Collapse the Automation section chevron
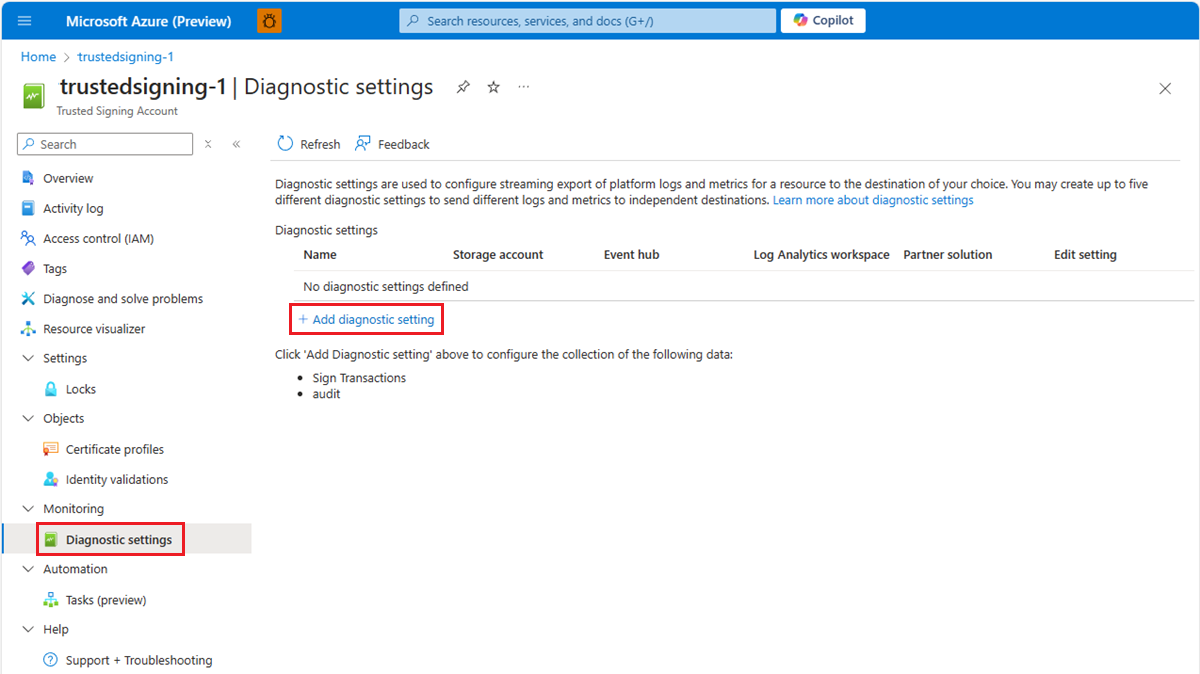Image resolution: width=1200 pixels, height=674 pixels. [28, 568]
